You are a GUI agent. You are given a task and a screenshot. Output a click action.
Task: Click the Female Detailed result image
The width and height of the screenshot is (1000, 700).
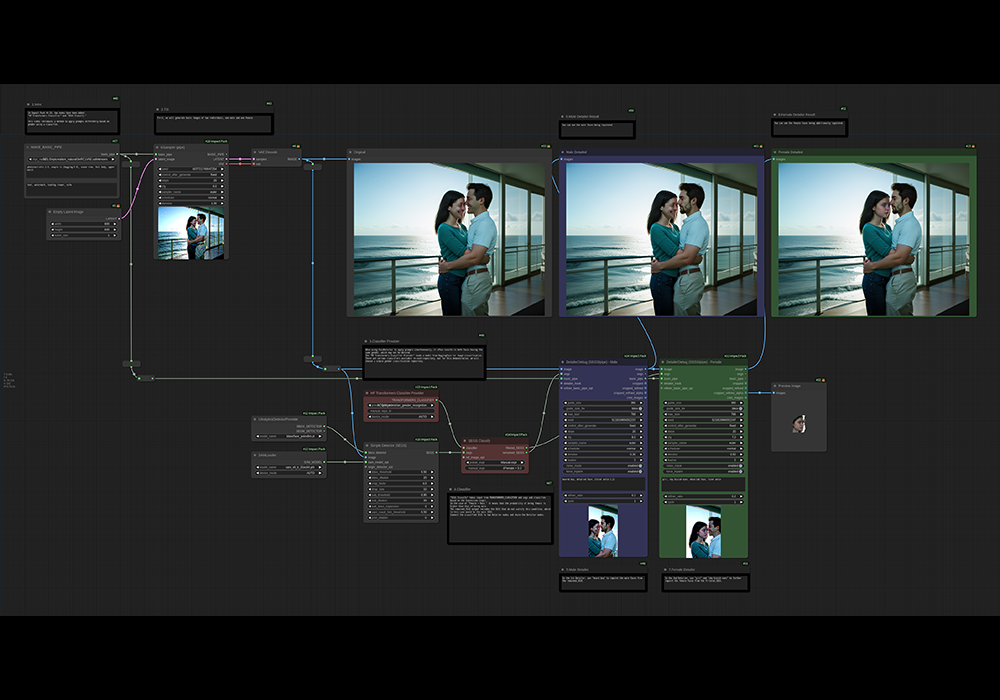(x=874, y=239)
